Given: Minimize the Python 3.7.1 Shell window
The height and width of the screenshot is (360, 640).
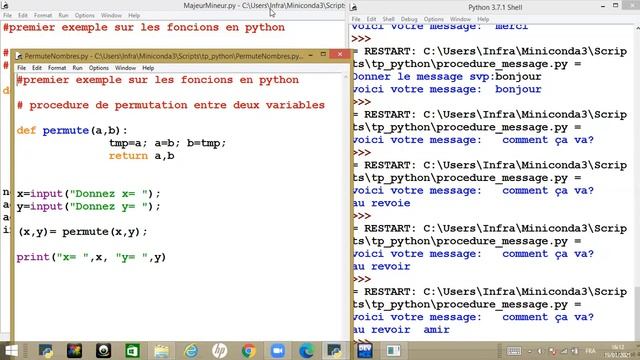Looking at the screenshot, I should tap(603, 6).
